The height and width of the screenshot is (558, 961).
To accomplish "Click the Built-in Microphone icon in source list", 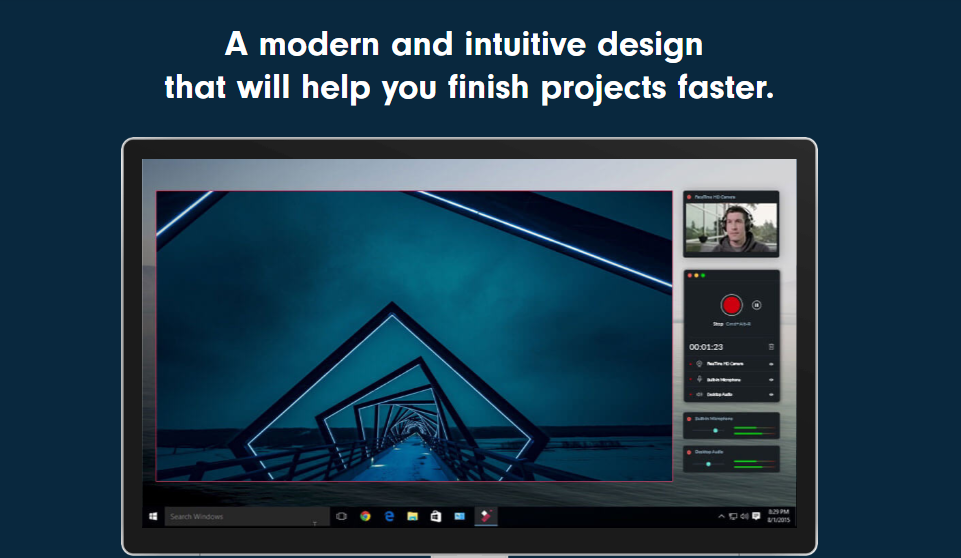I will coord(699,379).
